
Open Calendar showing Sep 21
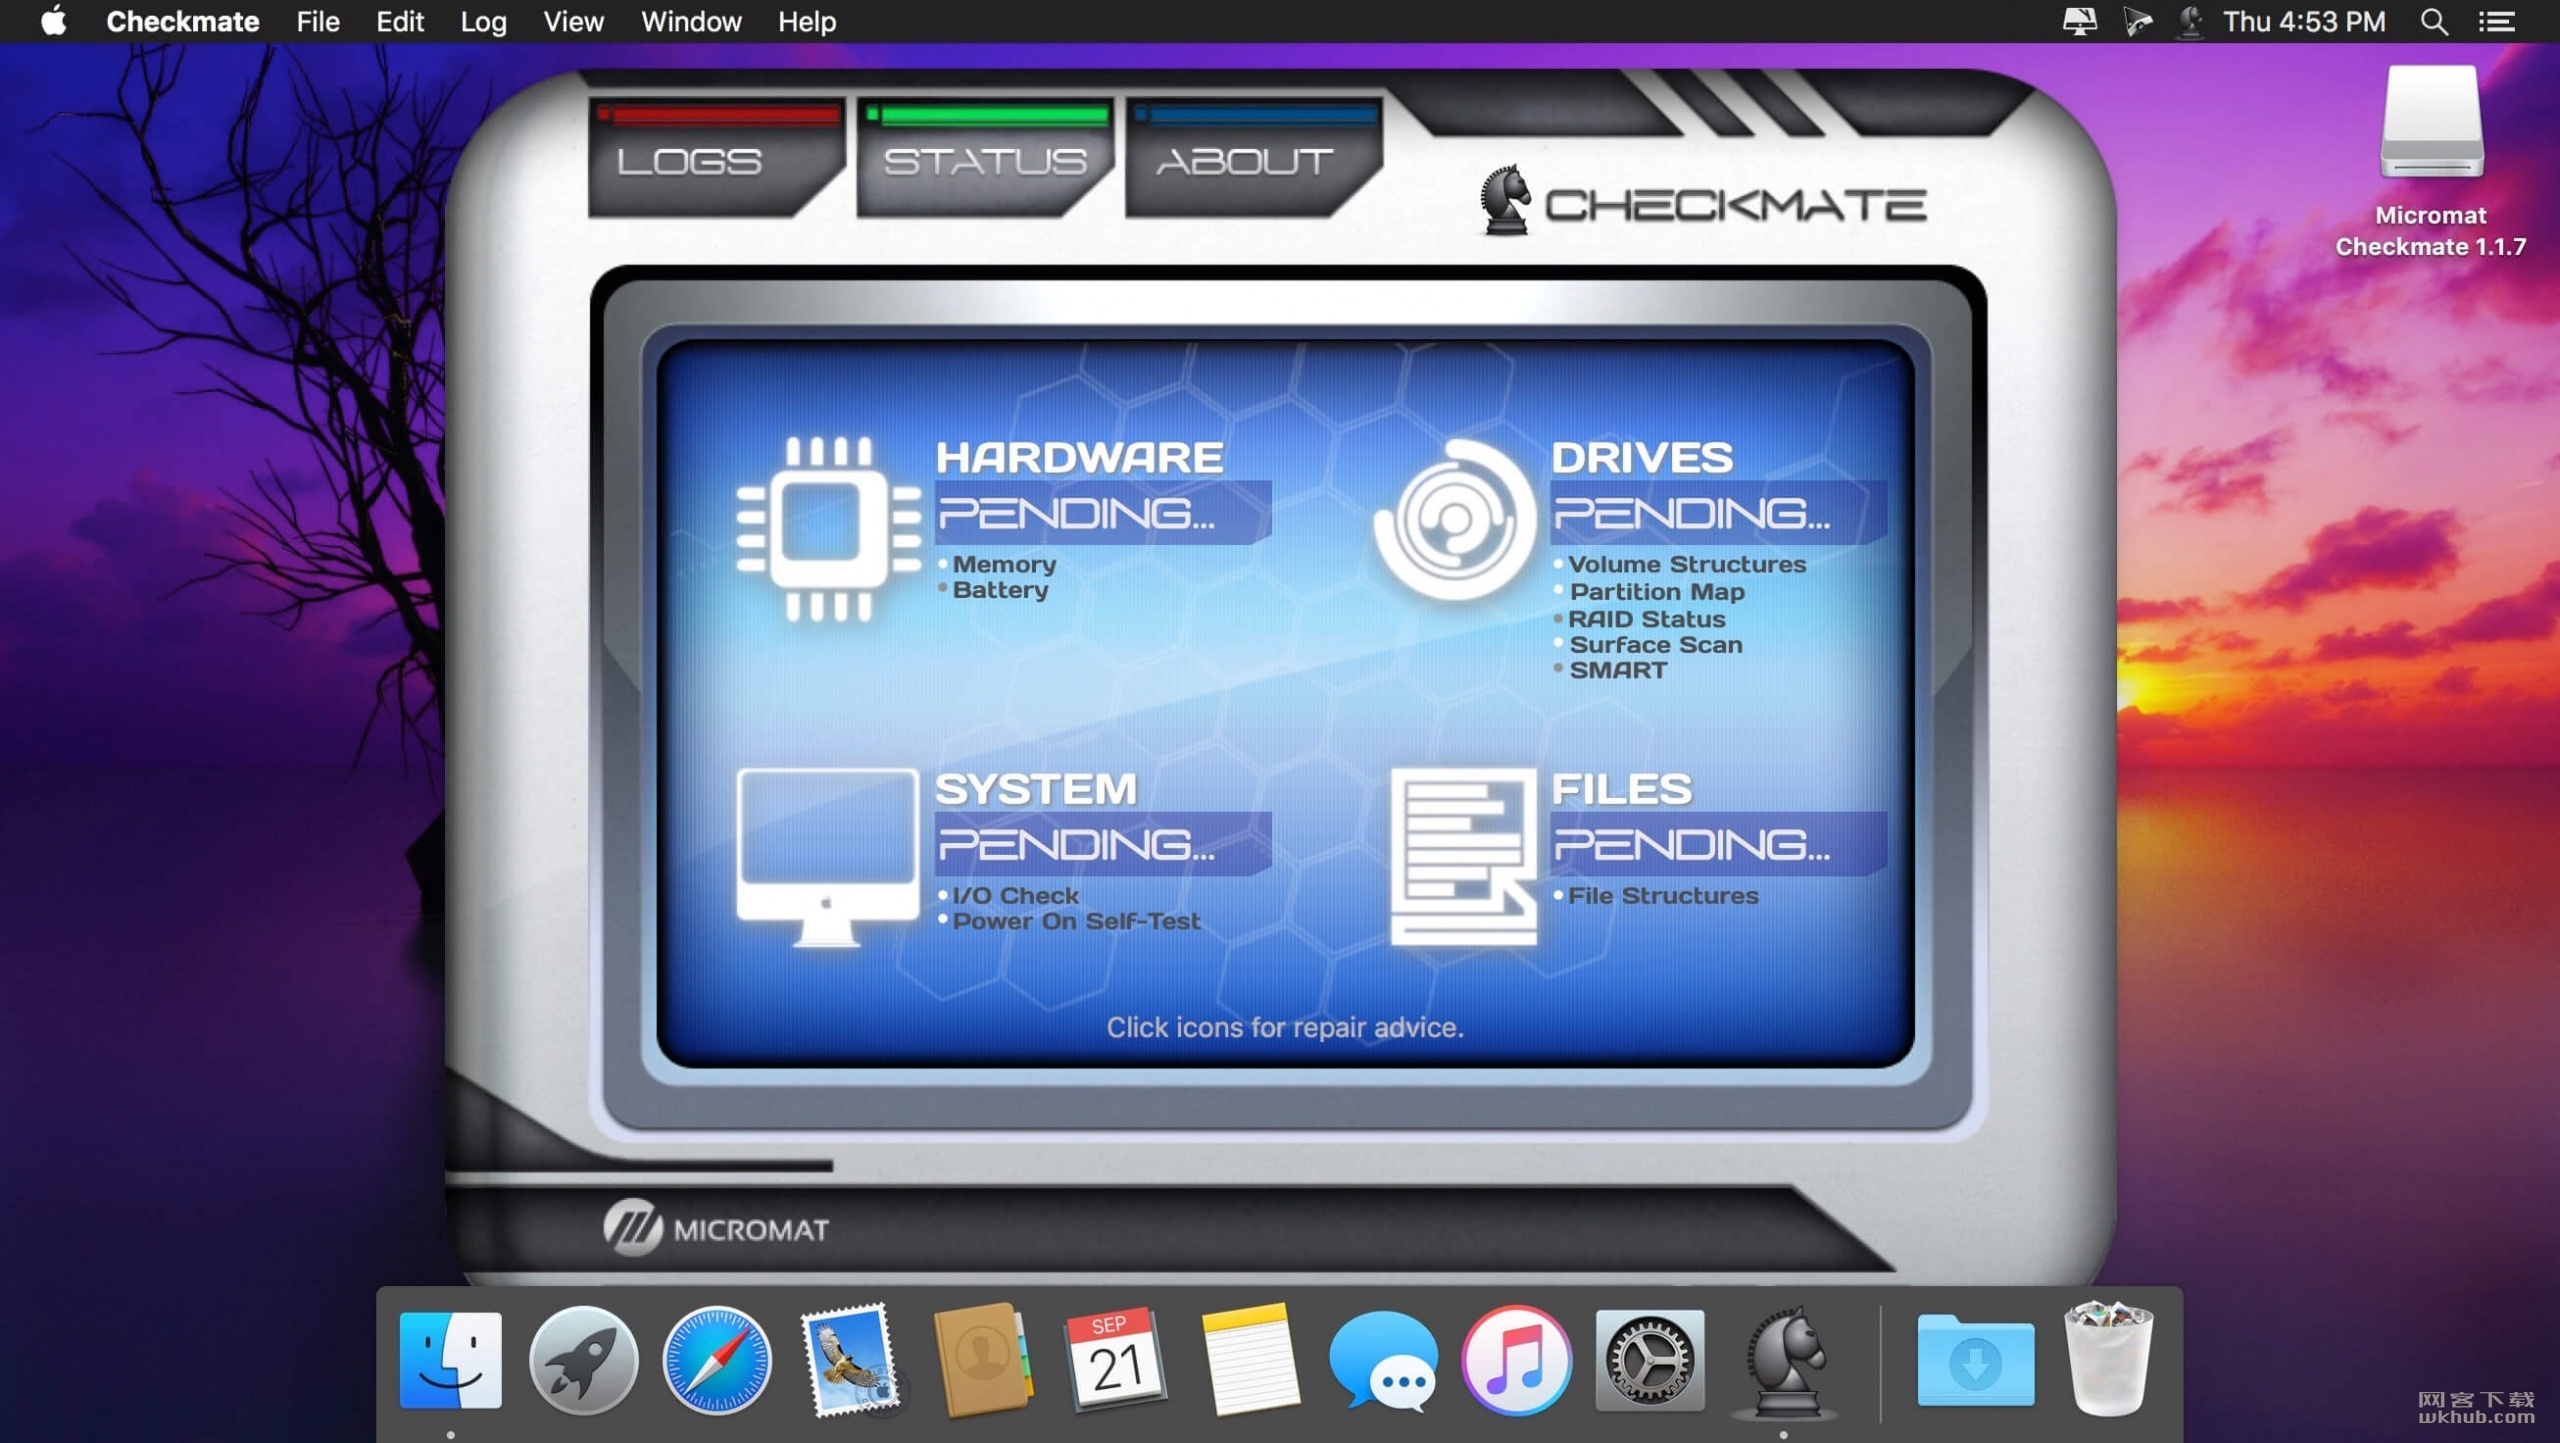pos(1115,1360)
